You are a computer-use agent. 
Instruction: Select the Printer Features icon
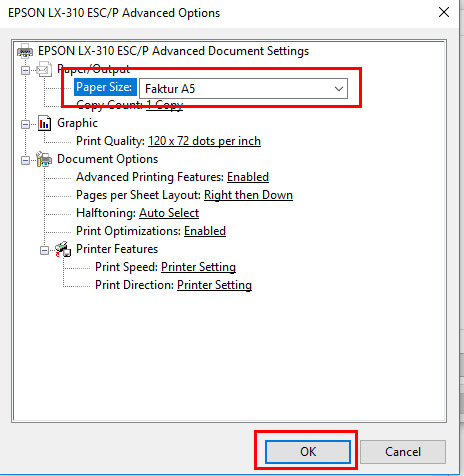(63, 249)
